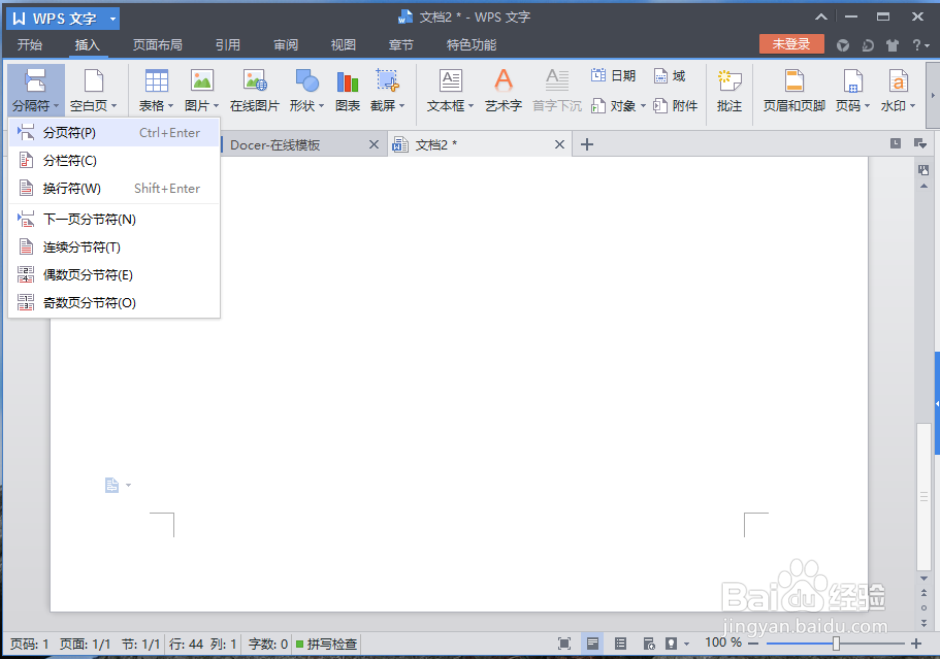Choose 分页符(P) page break
The width and height of the screenshot is (940, 659).
[114, 133]
